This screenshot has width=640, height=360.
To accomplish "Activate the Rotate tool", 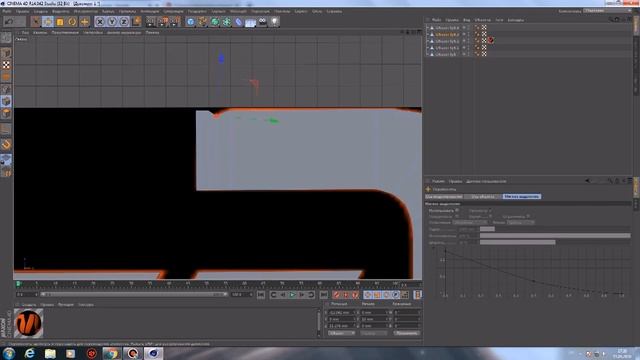I will tap(72, 21).
